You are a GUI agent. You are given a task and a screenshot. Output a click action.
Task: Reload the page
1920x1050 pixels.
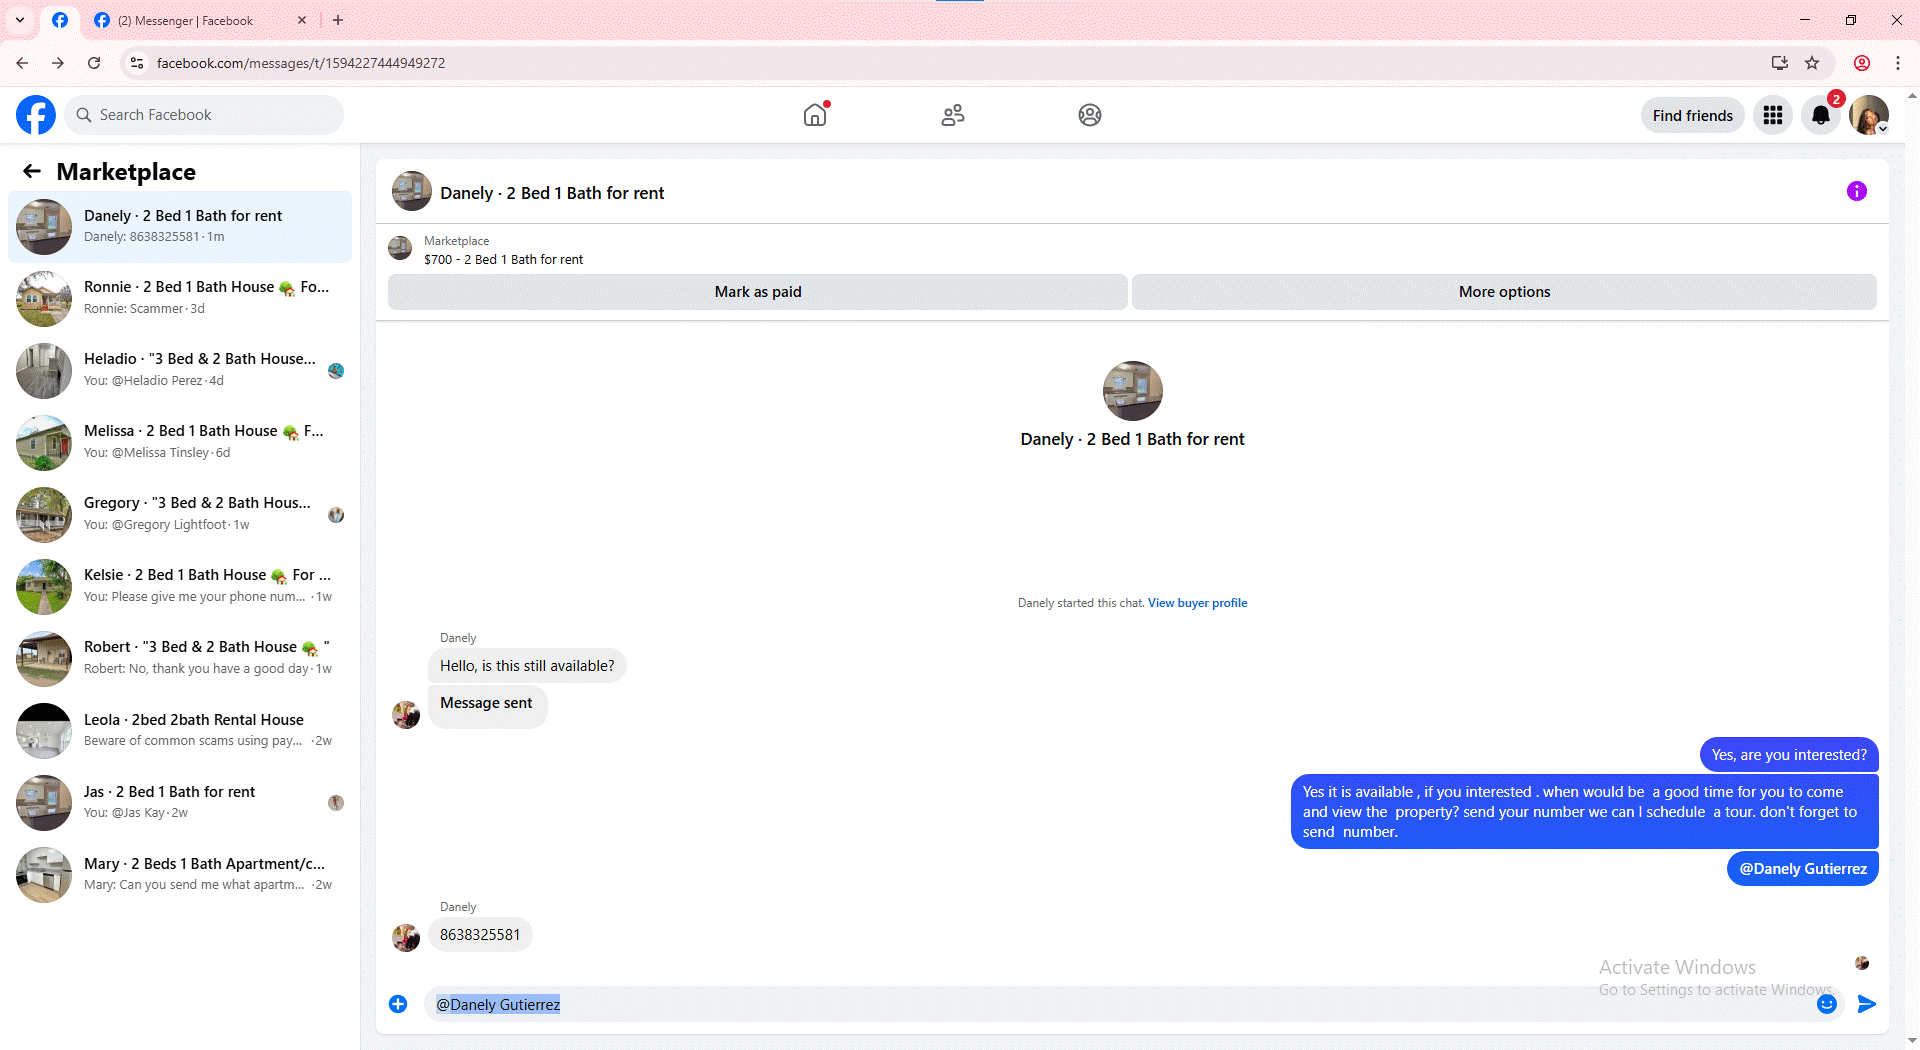coord(94,63)
